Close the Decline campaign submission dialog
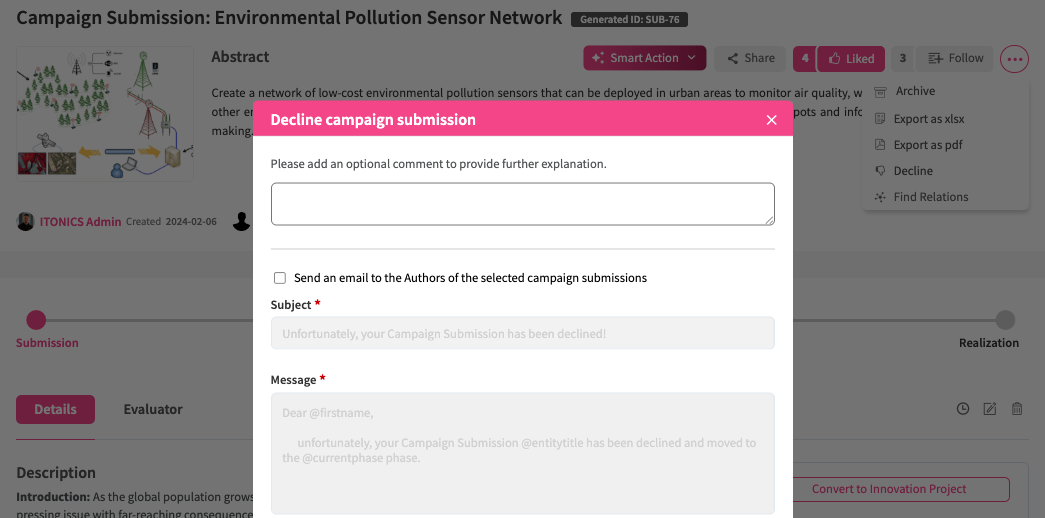 click(771, 120)
